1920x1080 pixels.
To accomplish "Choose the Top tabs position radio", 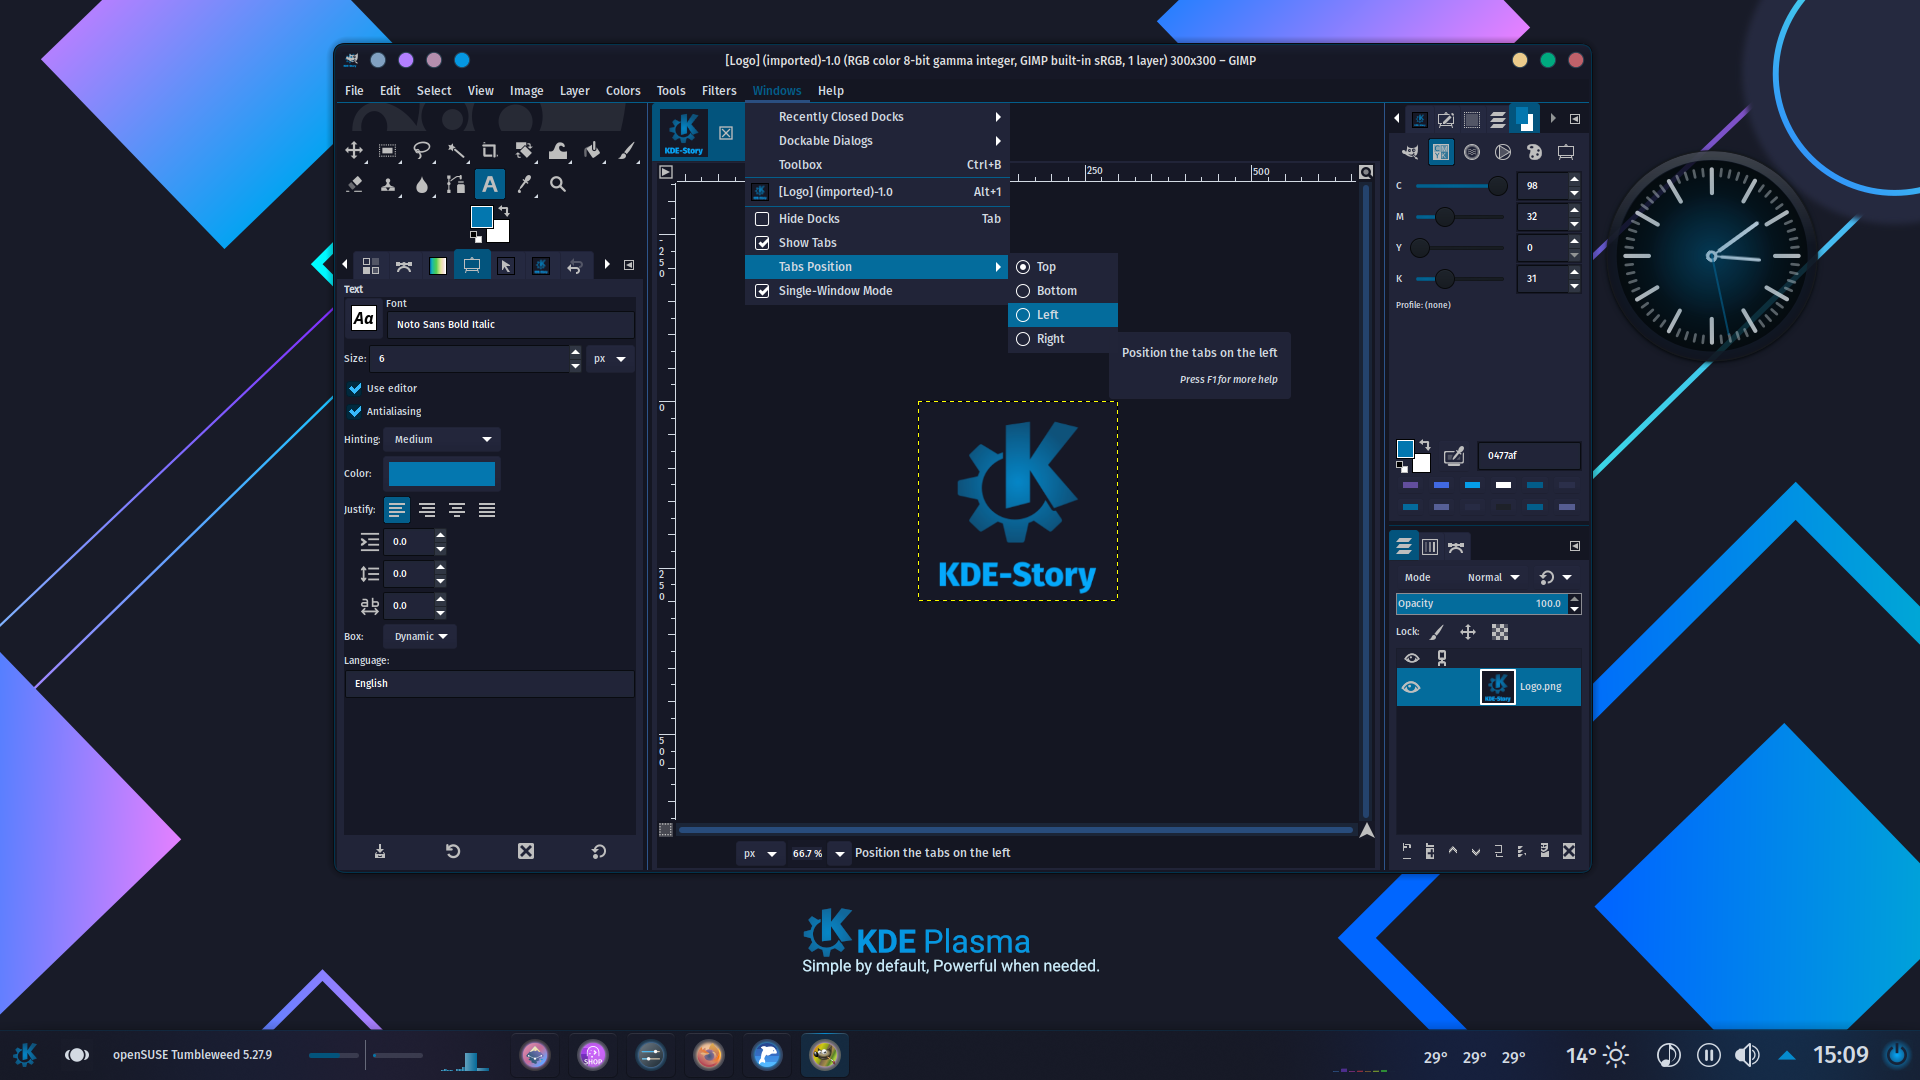I will 1023,267.
